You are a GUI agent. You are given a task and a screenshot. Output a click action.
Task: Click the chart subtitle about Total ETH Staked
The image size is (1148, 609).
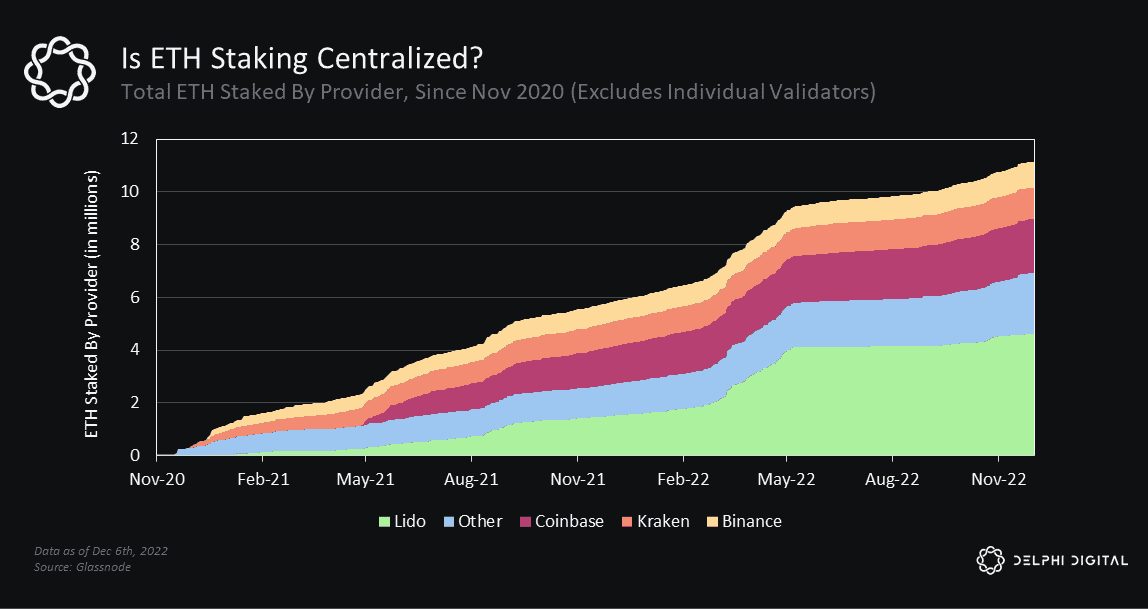coord(498,93)
